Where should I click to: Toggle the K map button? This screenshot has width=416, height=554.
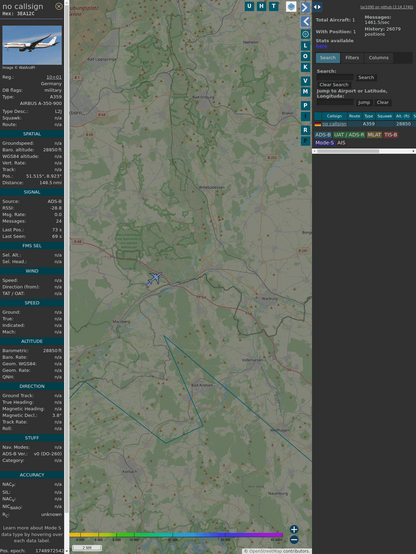click(x=305, y=67)
